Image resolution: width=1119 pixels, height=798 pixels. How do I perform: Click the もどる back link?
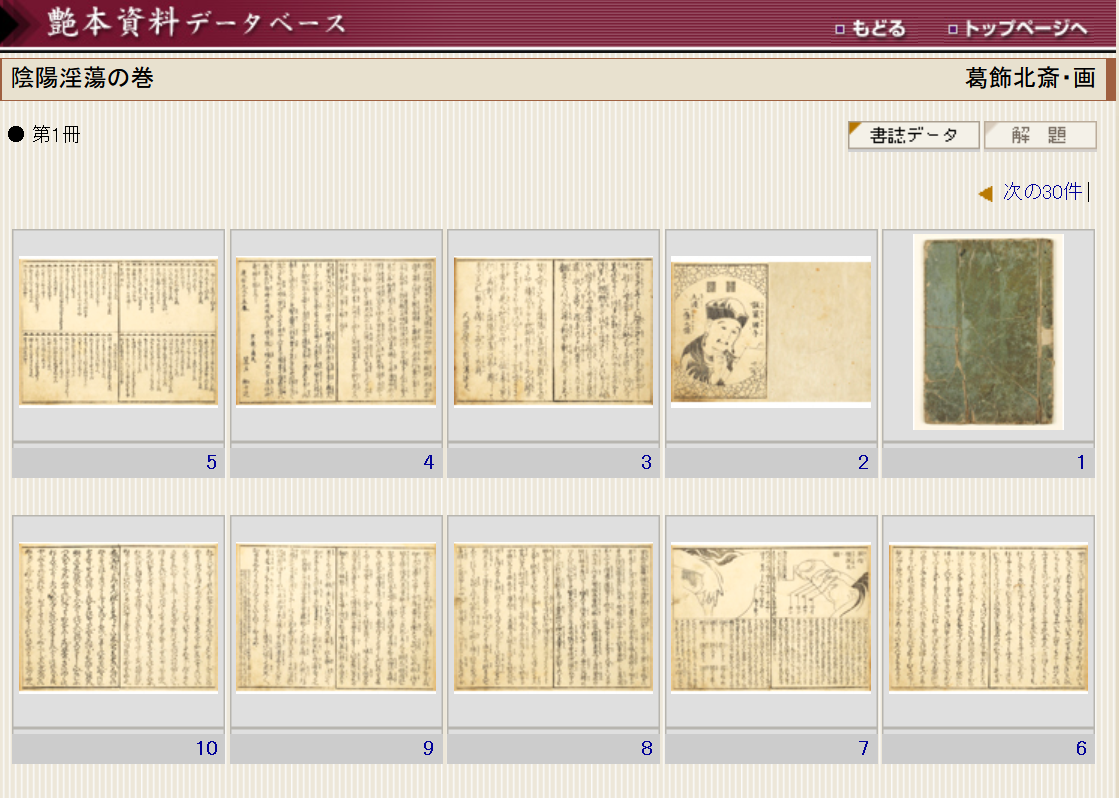(x=871, y=29)
